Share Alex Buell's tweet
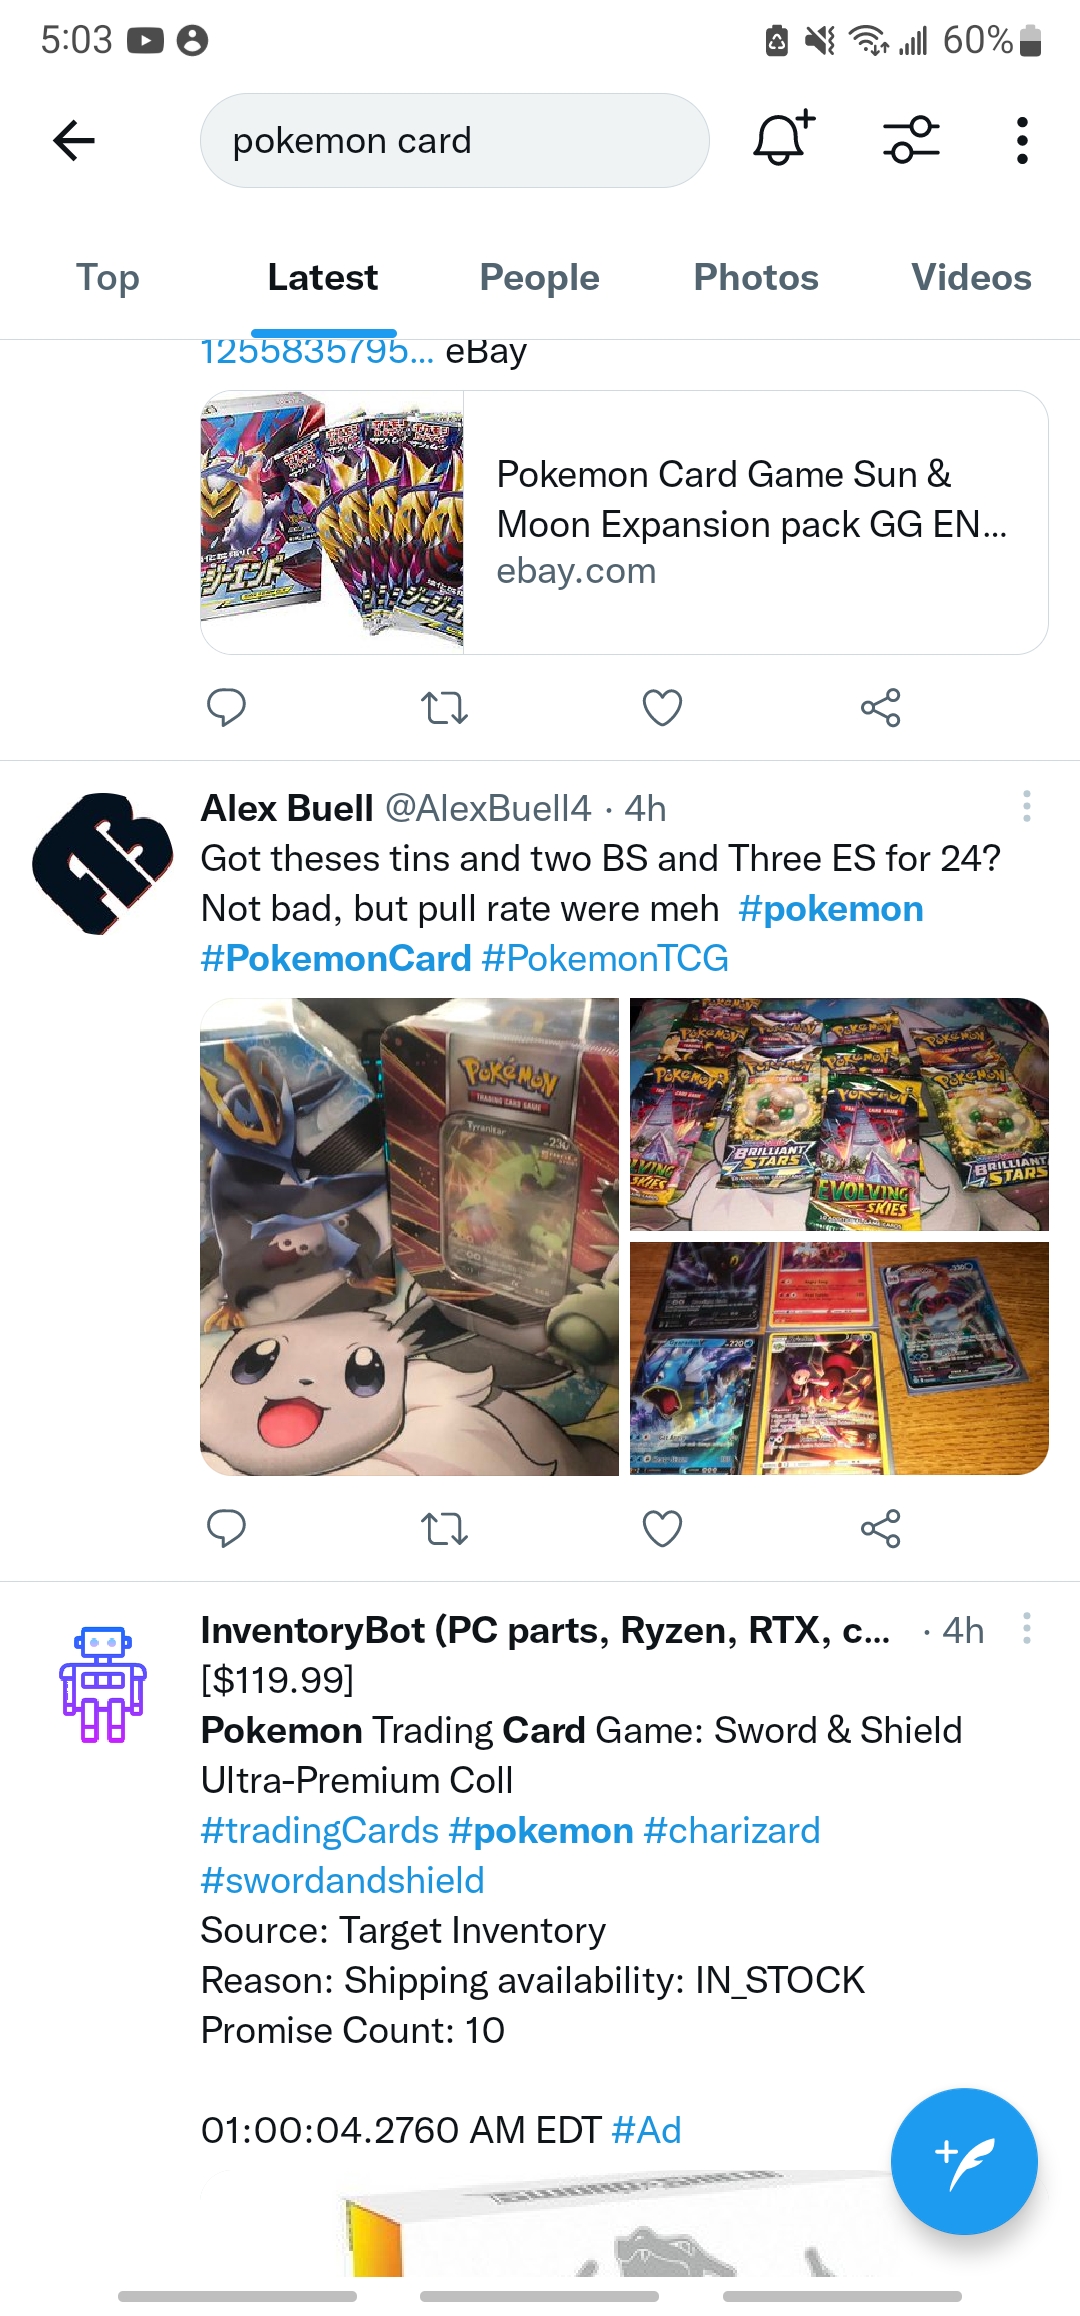 click(x=880, y=1529)
